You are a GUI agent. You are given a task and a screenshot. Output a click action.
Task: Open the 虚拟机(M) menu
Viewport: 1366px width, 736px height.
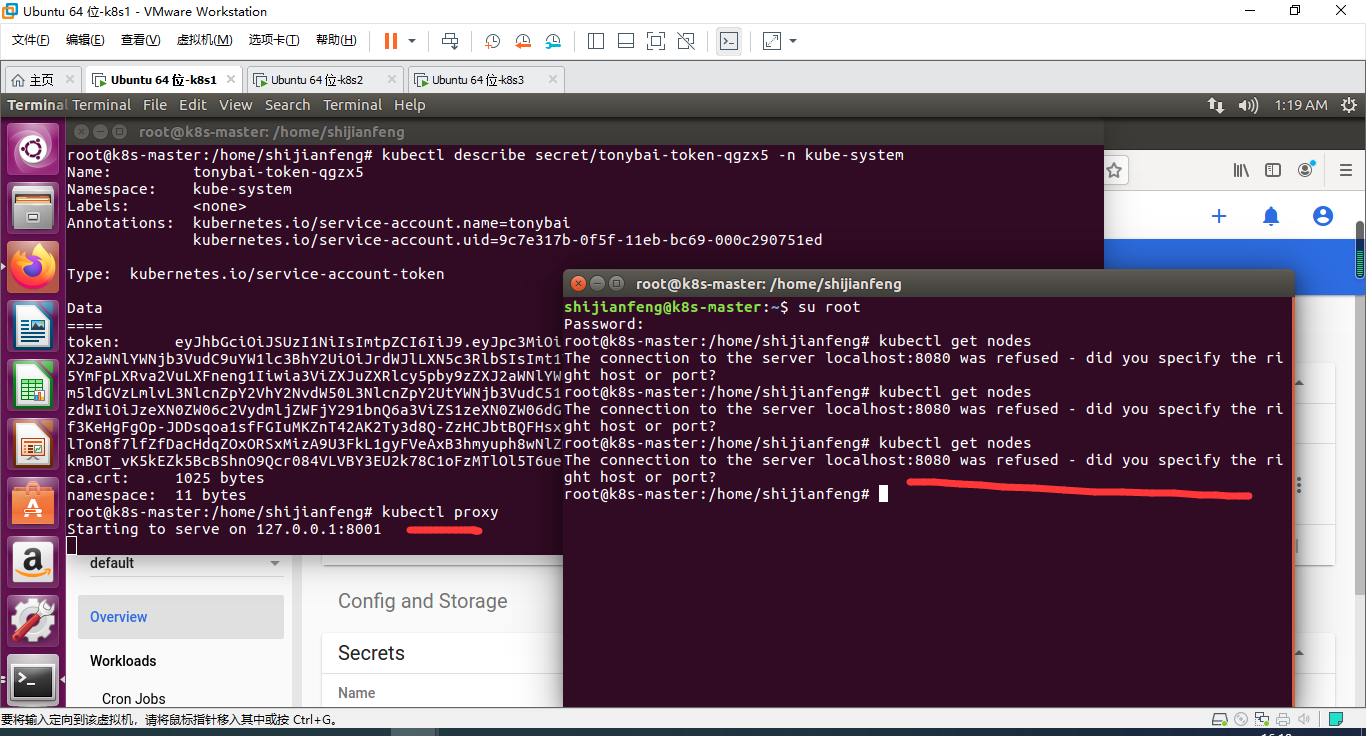coord(204,40)
